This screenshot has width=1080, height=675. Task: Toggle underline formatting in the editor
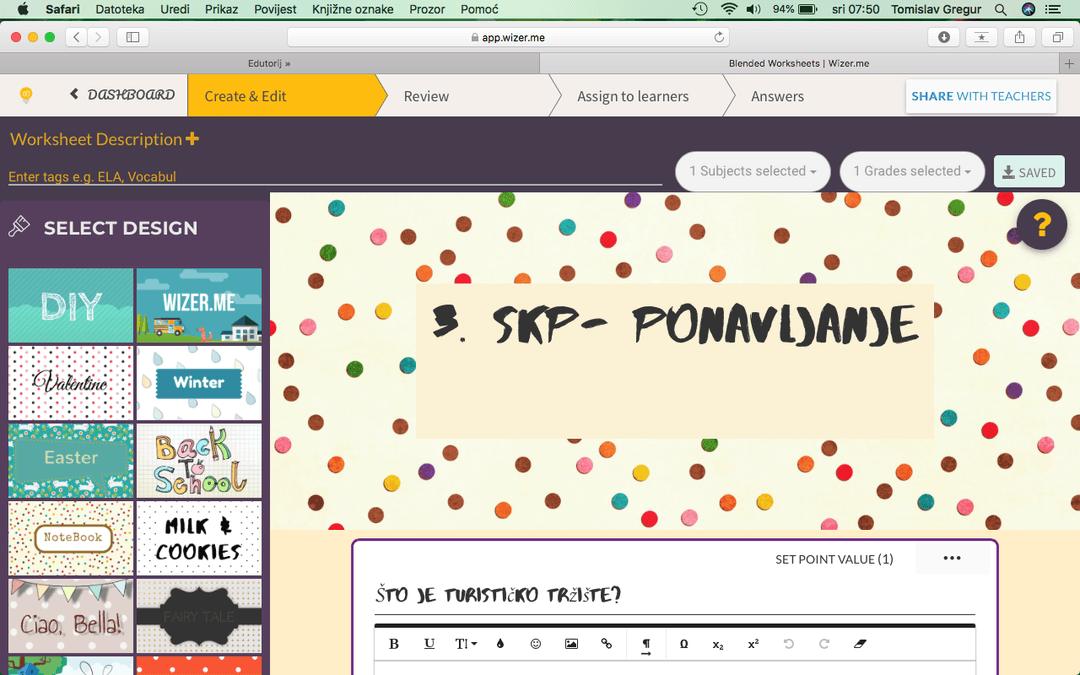pos(429,644)
